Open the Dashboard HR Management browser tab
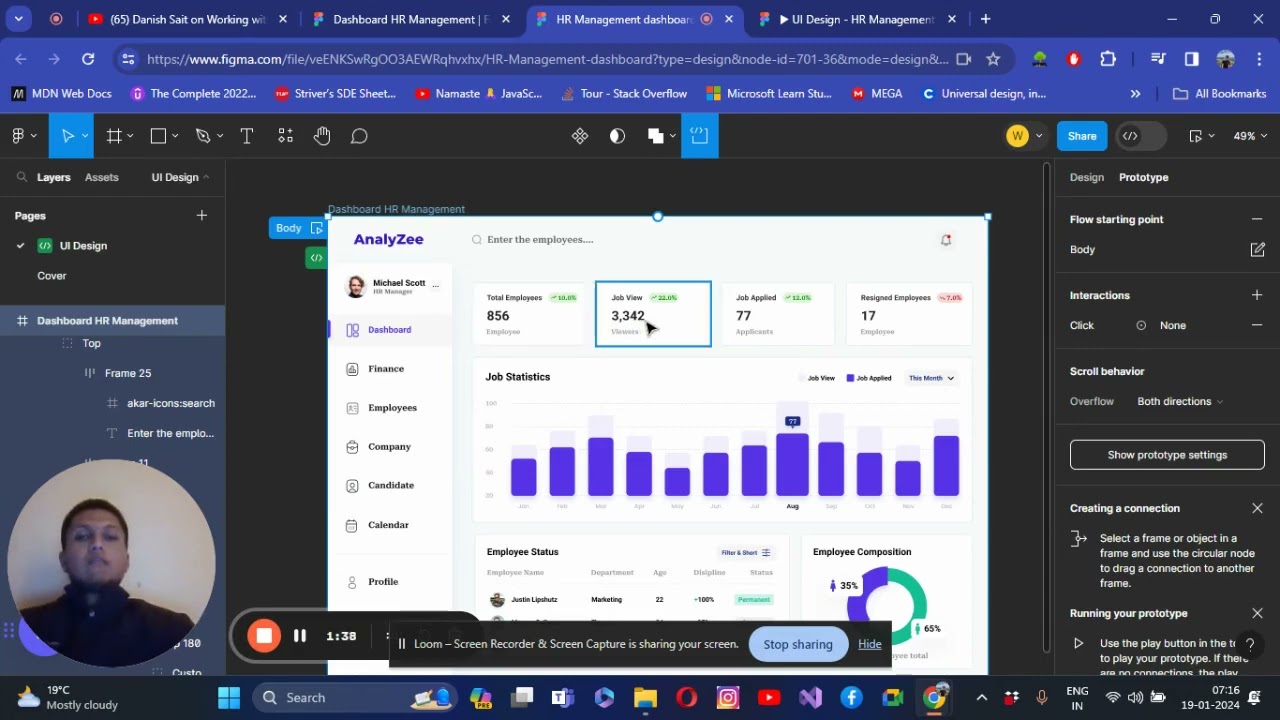This screenshot has width=1280, height=720. coord(410,19)
